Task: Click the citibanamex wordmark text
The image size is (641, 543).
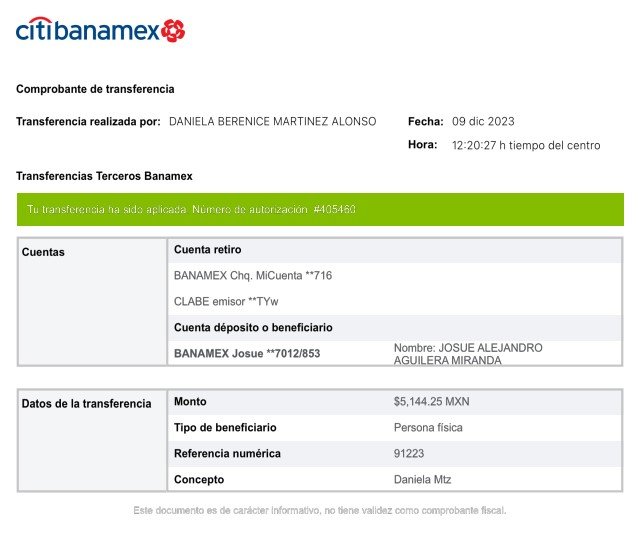Action: [87, 29]
